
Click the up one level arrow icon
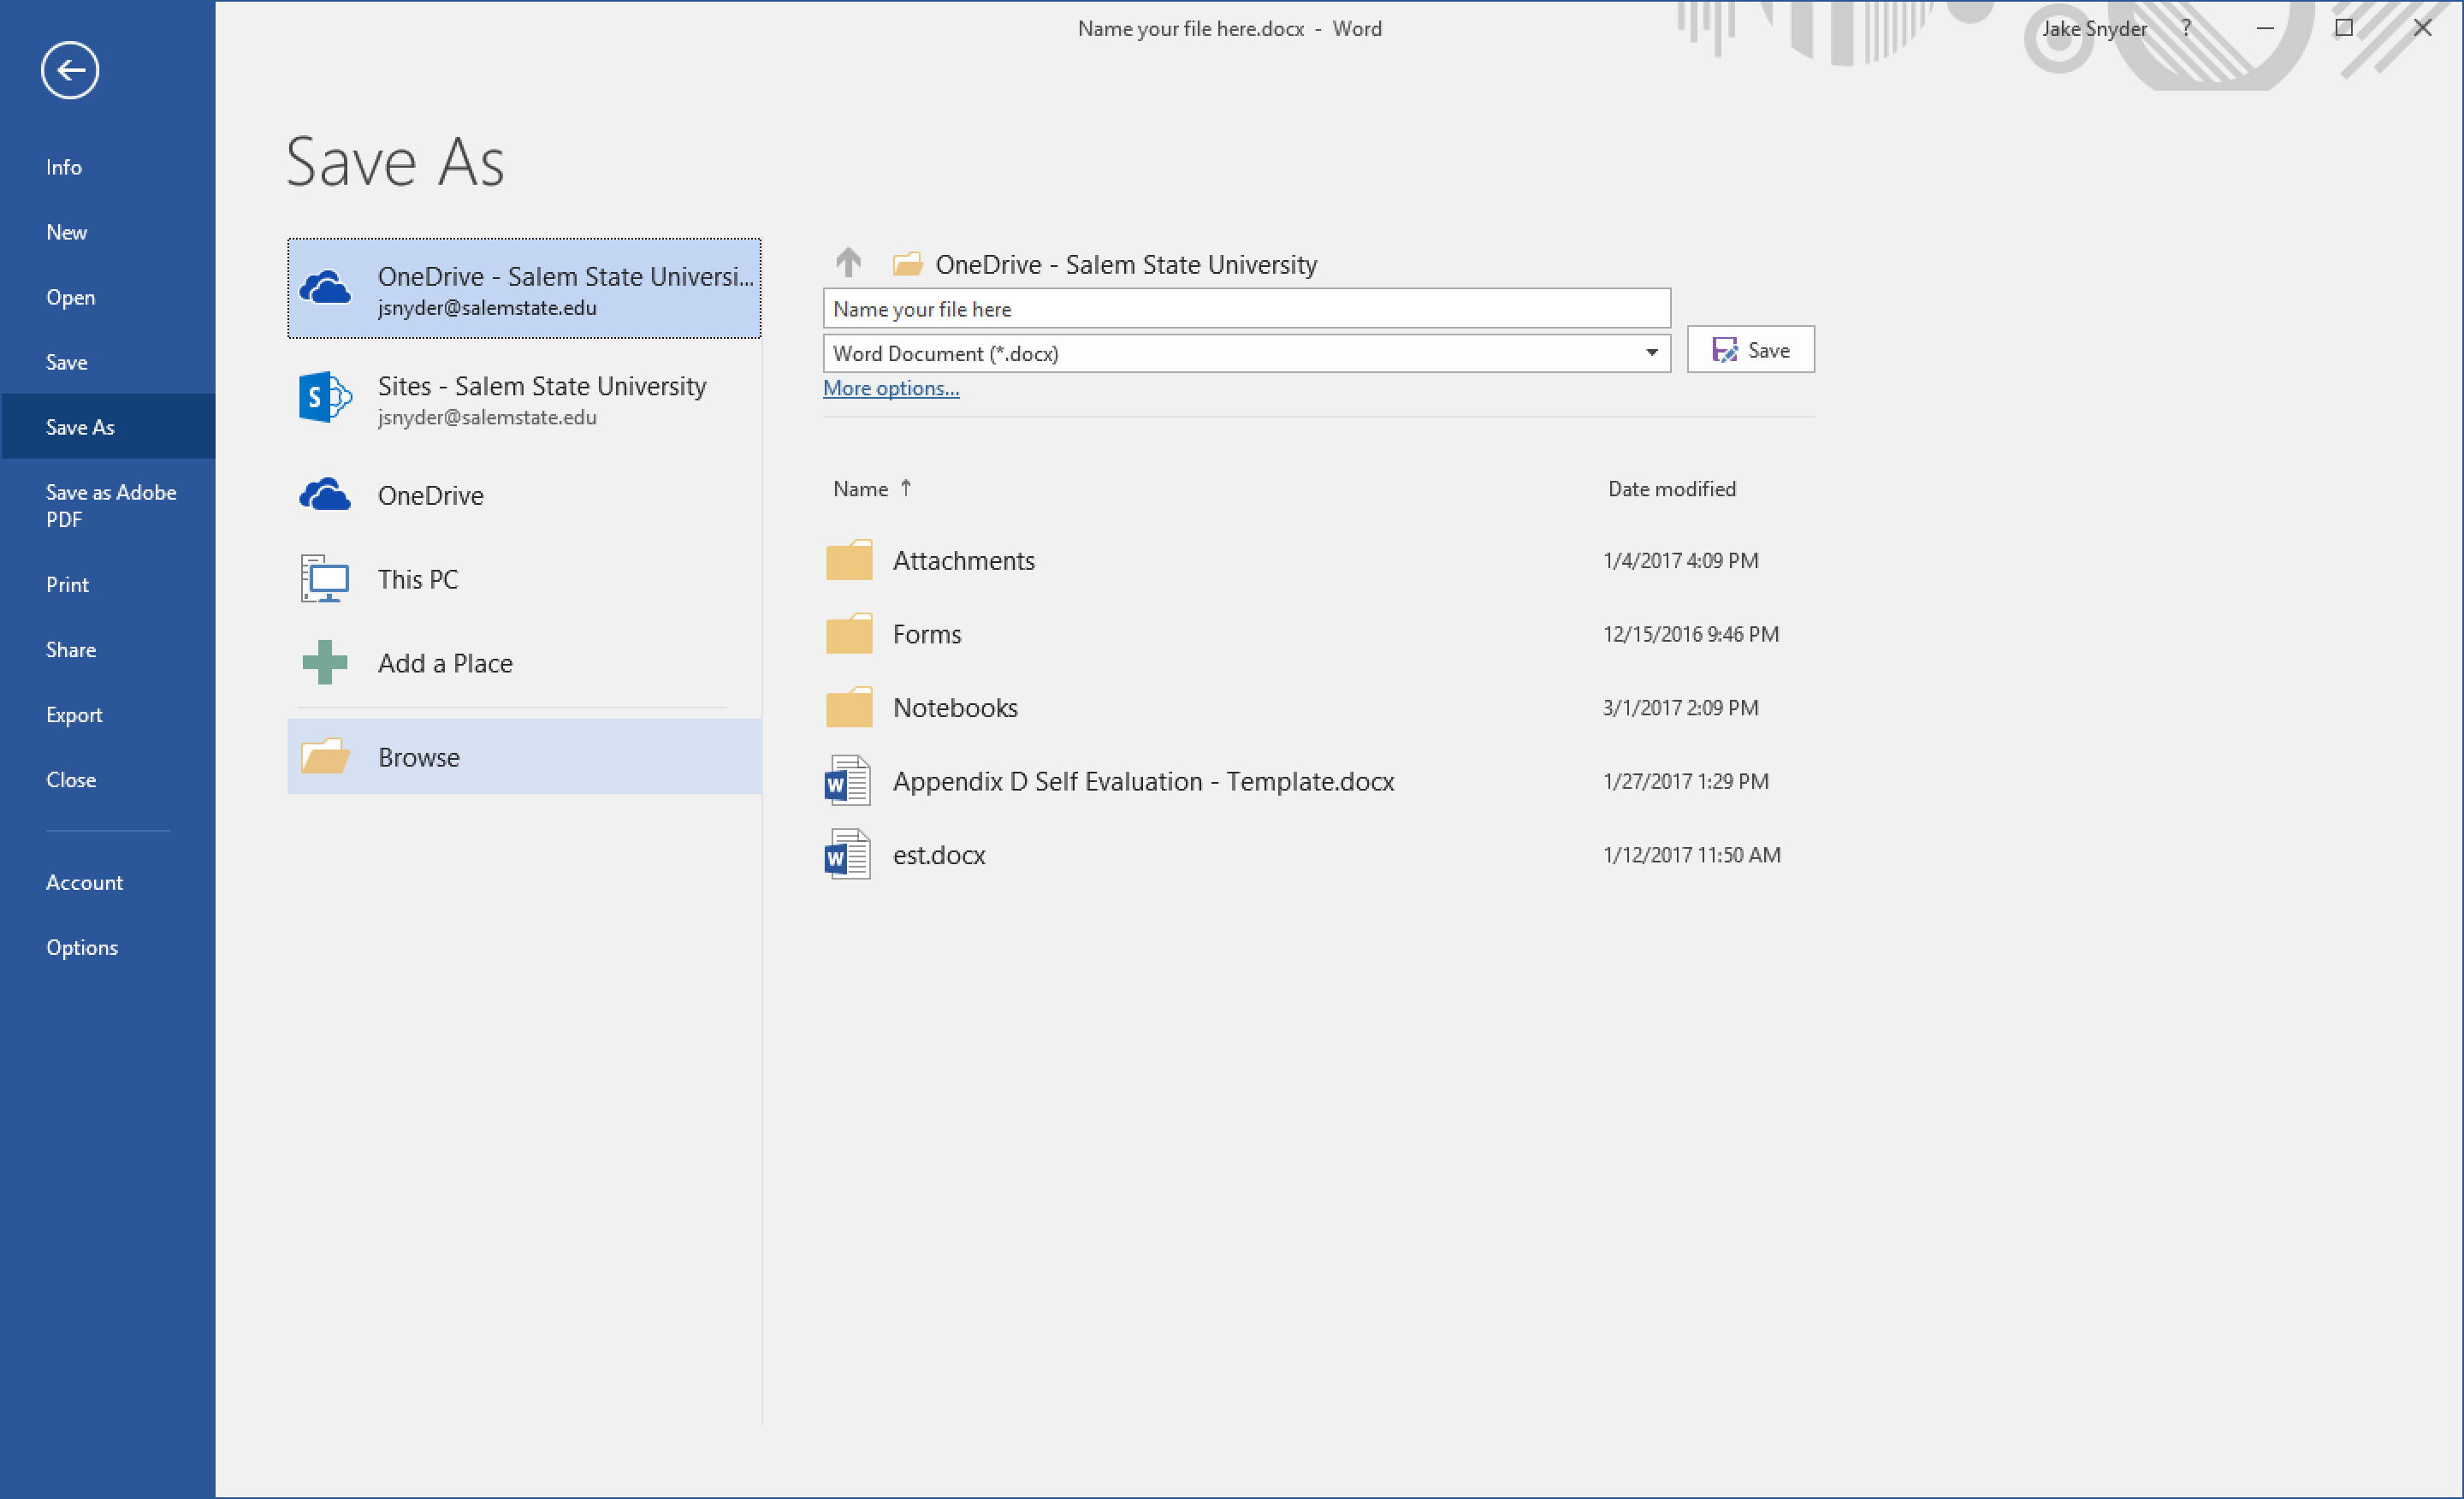coord(848,263)
